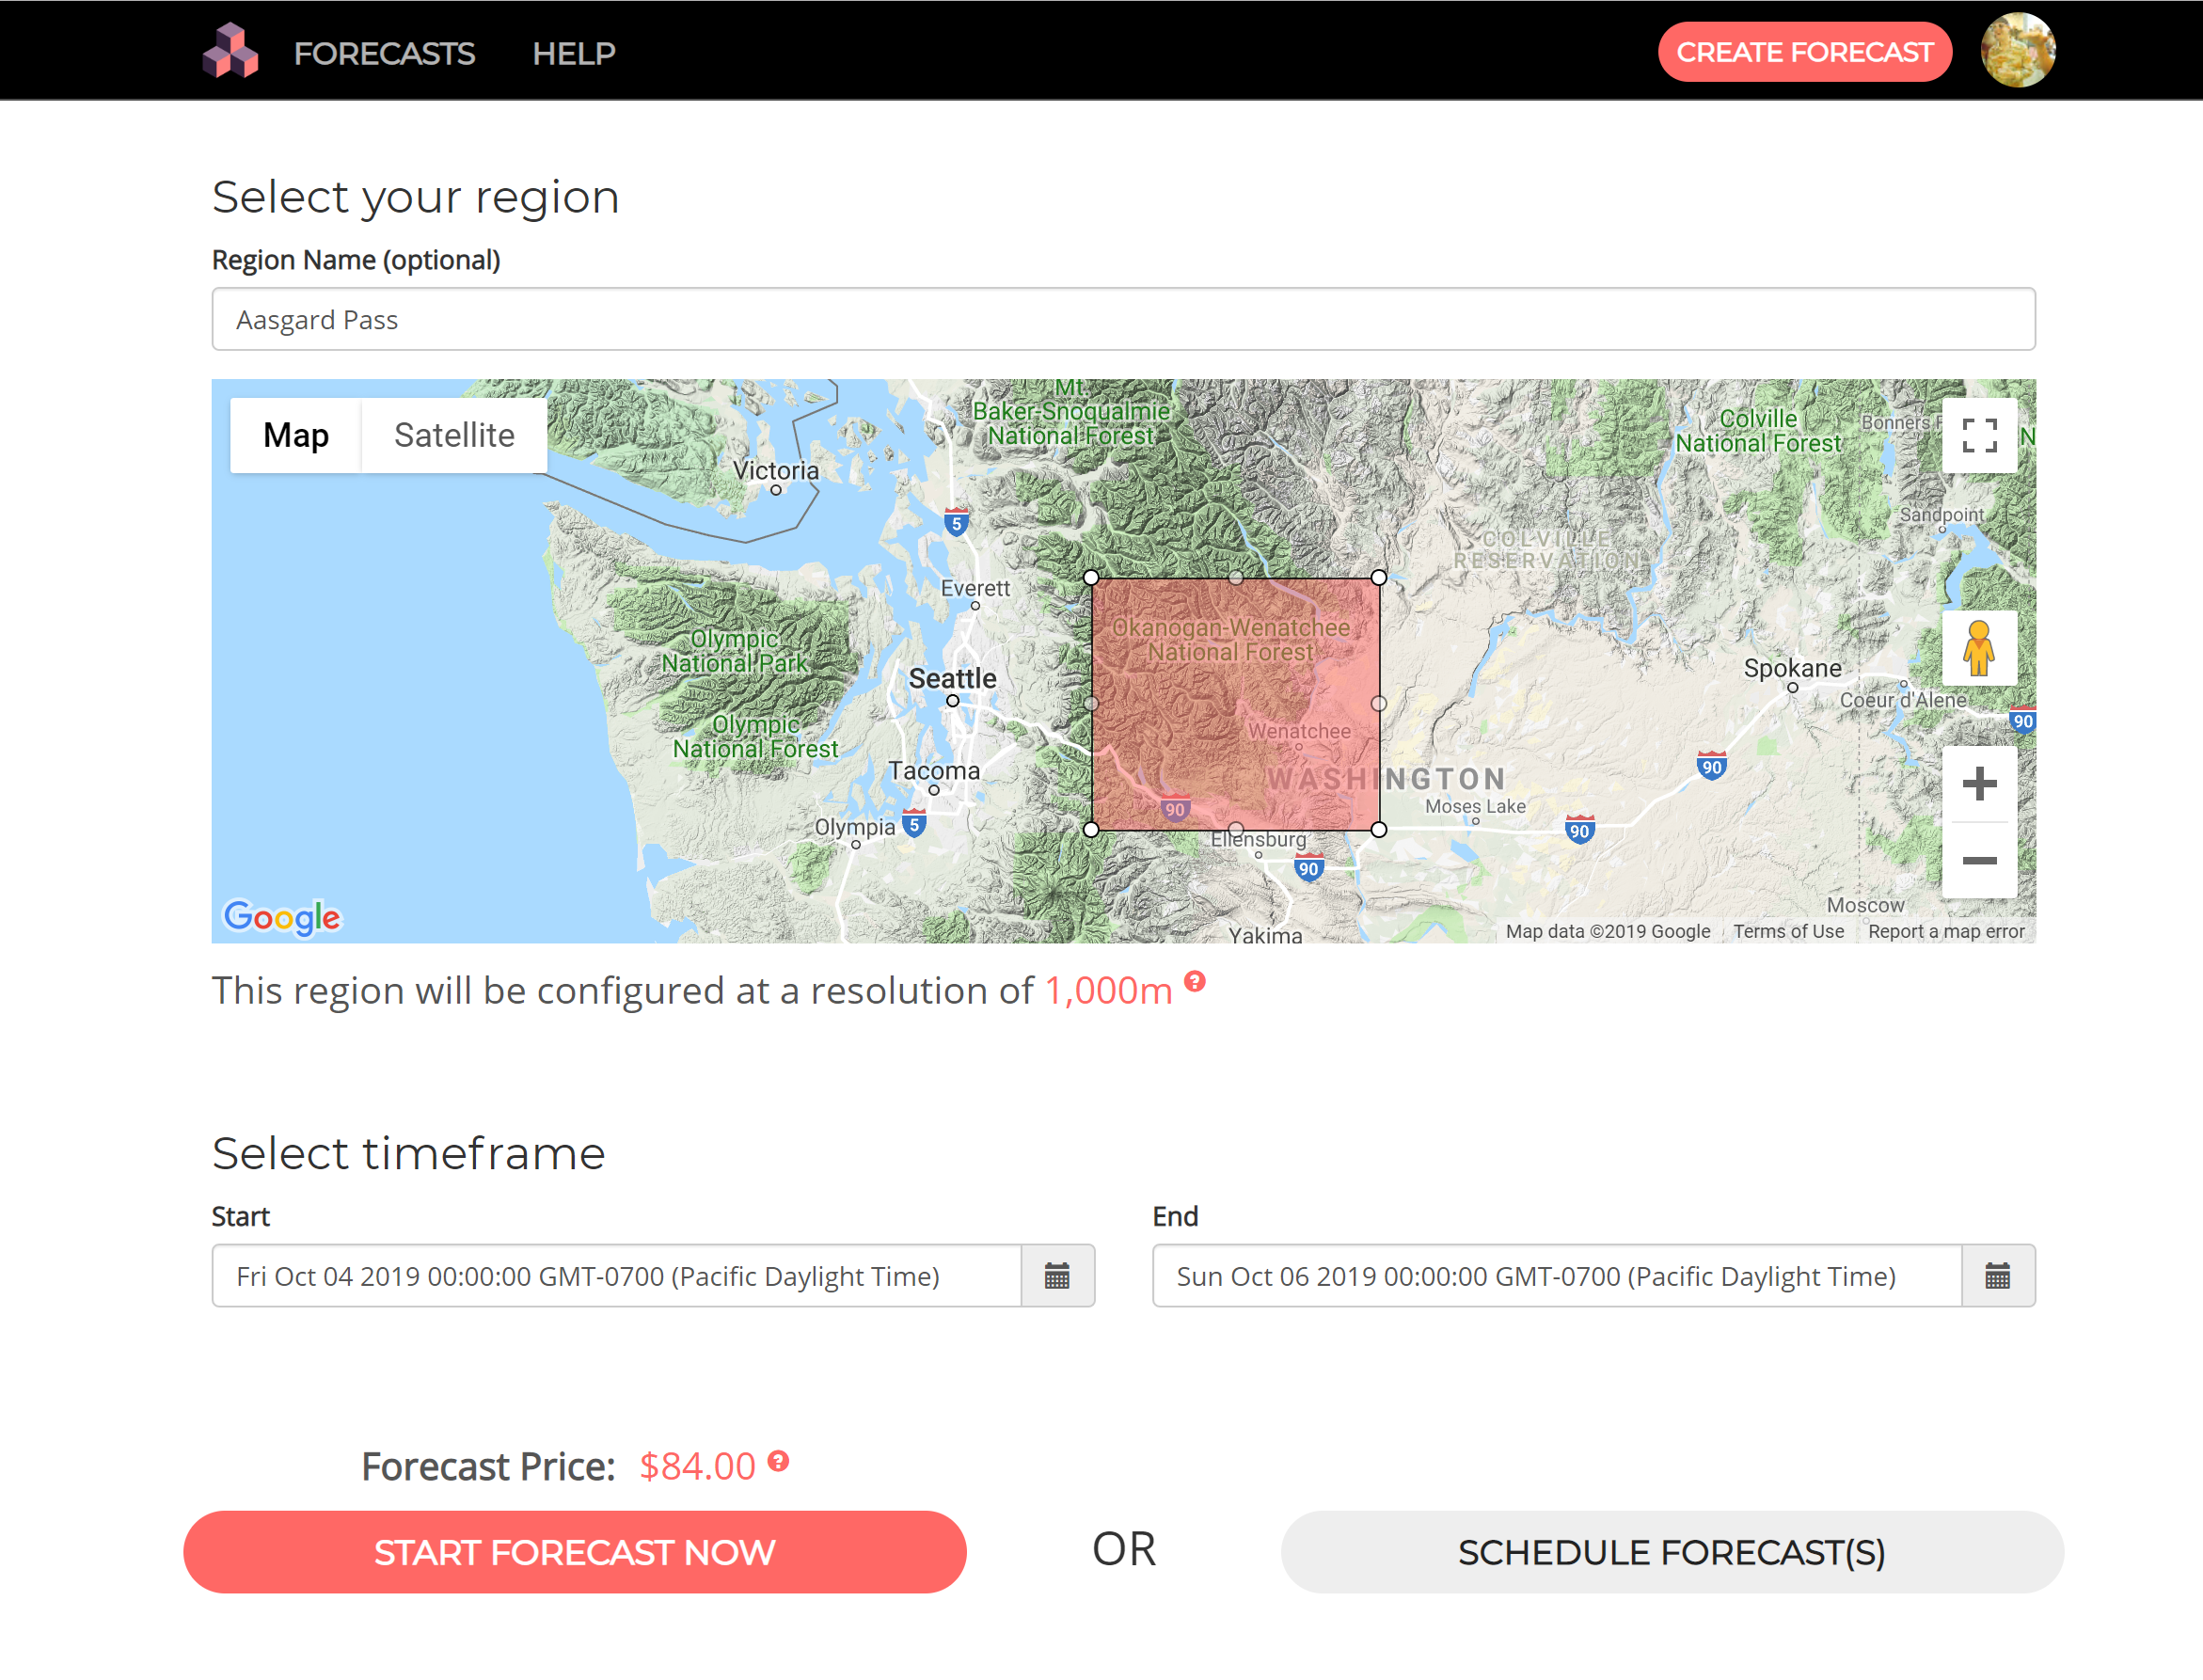Open the Help menu
2203x1680 pixels.
[573, 53]
